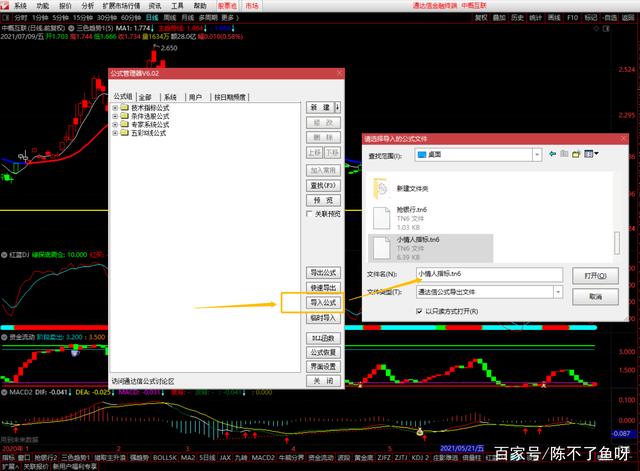Switch to 按日期频度 tab
640x471 pixels.
pyautogui.click(x=230, y=97)
